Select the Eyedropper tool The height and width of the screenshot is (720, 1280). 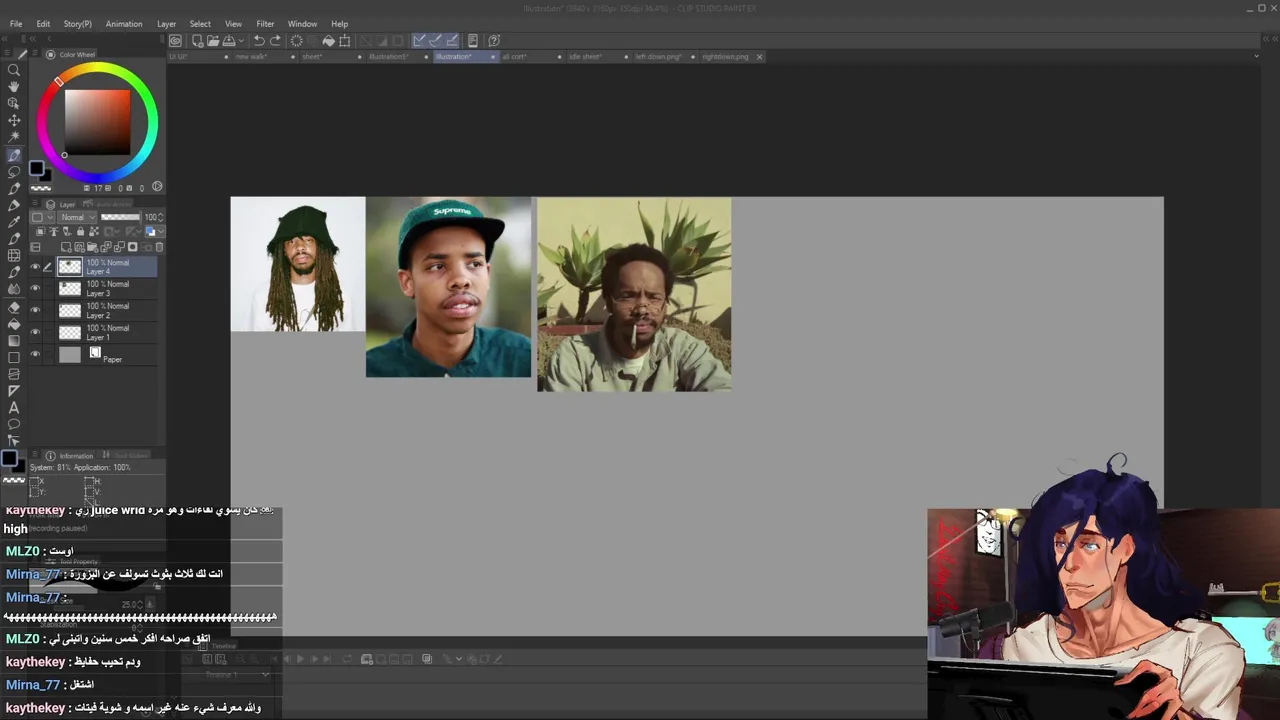(x=14, y=221)
